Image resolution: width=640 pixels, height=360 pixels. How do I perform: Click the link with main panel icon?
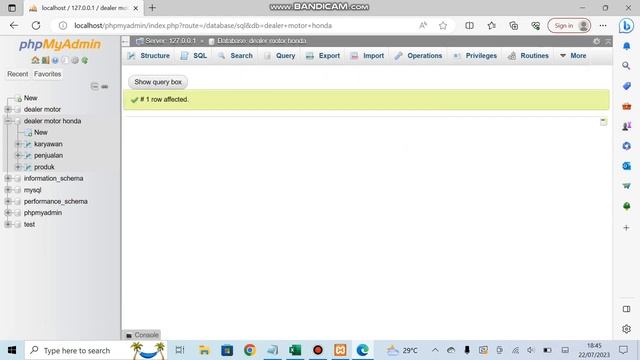[x=105, y=87]
